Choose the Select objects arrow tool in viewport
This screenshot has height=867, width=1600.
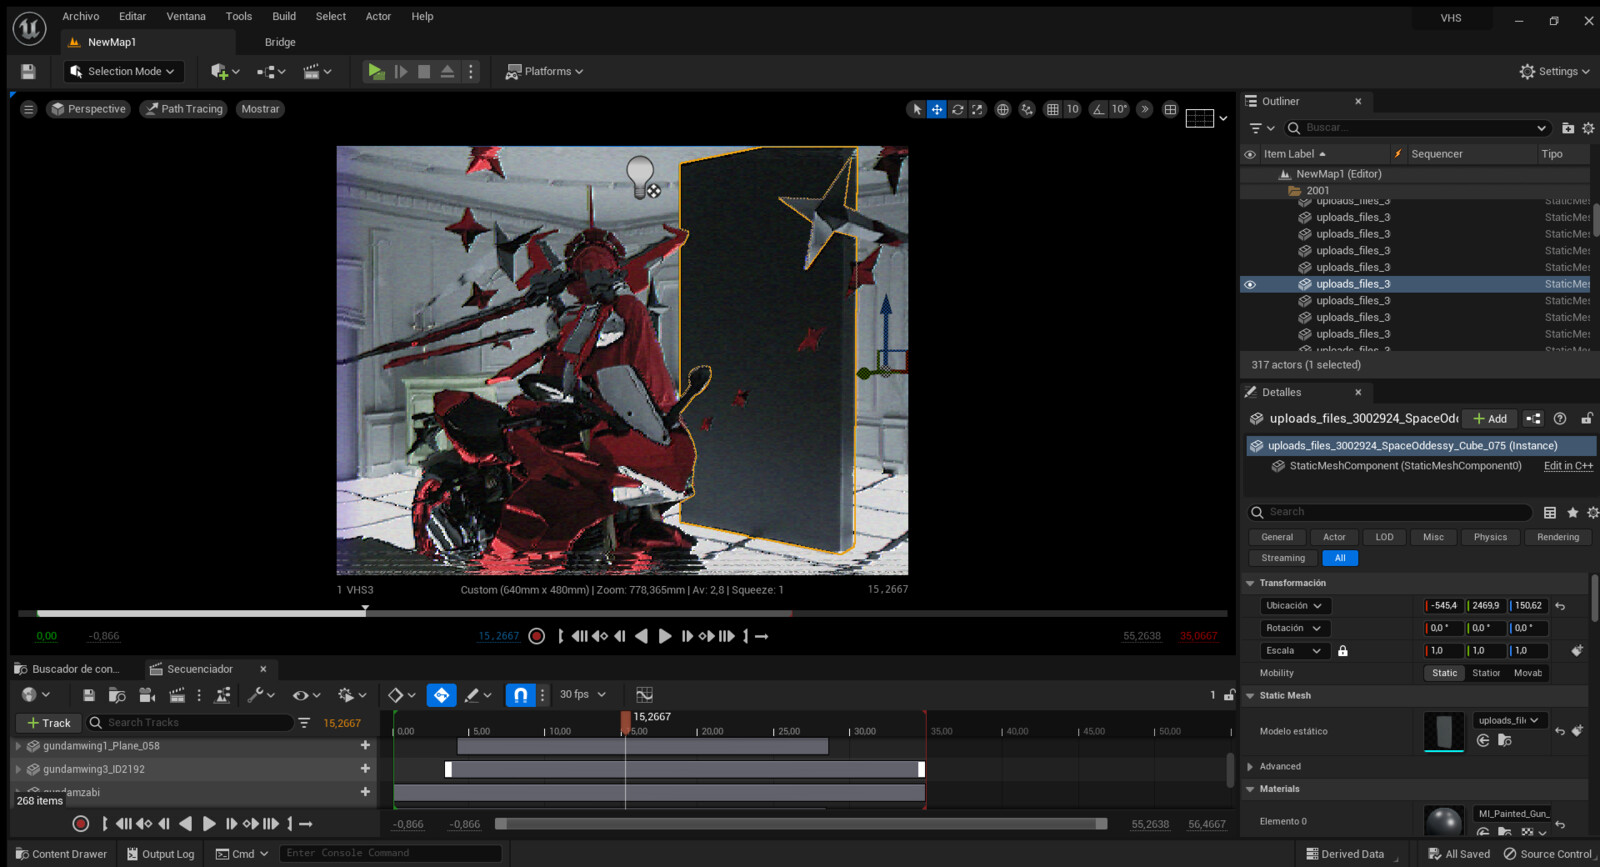click(x=916, y=109)
